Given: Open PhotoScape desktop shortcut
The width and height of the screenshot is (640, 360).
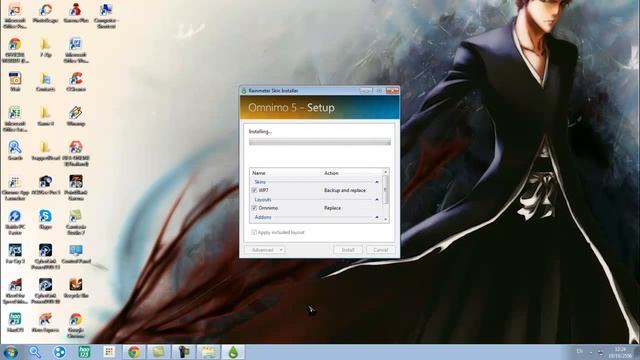Looking at the screenshot, I should [45, 14].
